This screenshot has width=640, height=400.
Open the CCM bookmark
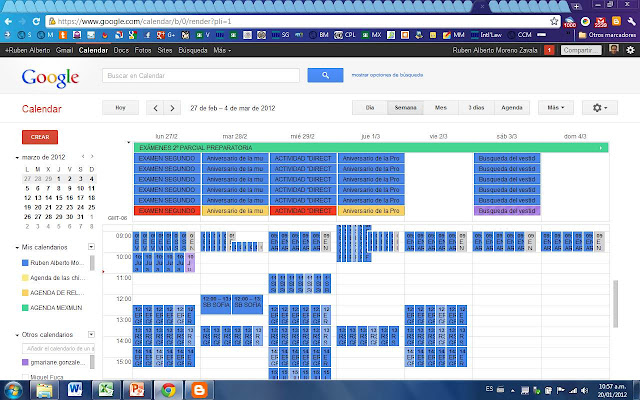[x=520, y=35]
